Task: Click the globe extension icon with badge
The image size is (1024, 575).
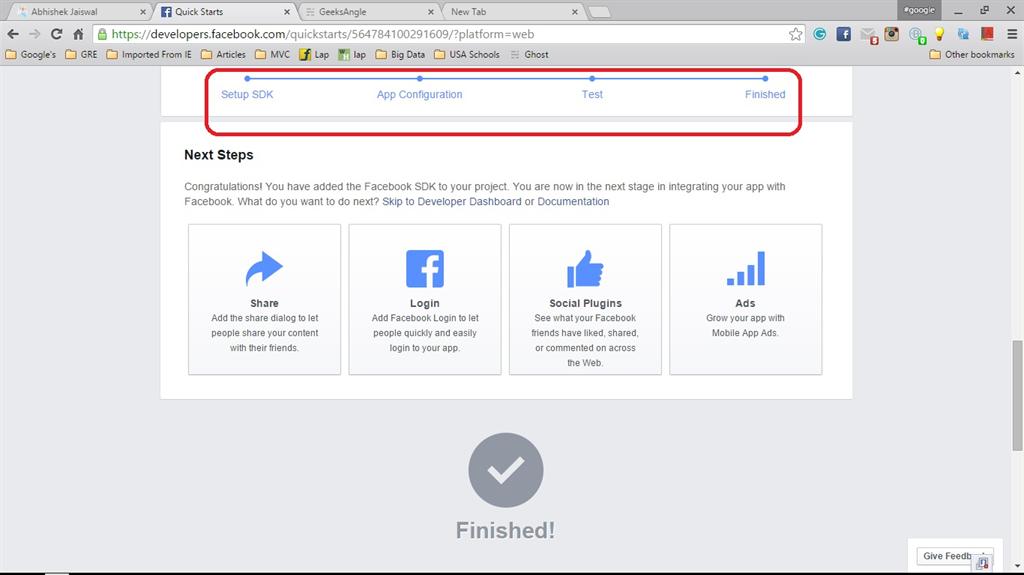Action: pos(916,35)
